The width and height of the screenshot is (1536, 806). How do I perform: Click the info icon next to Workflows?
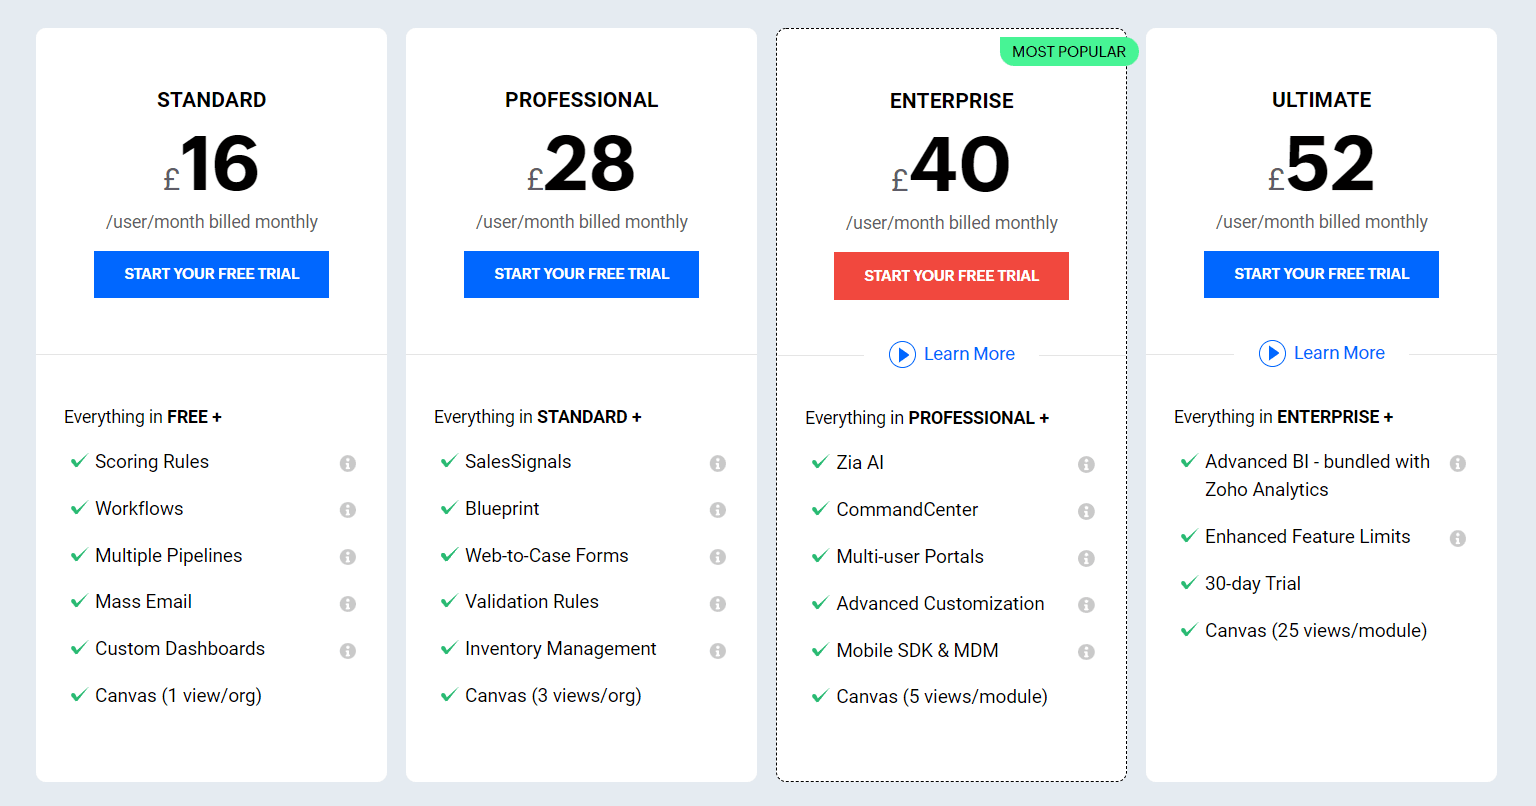[348, 510]
